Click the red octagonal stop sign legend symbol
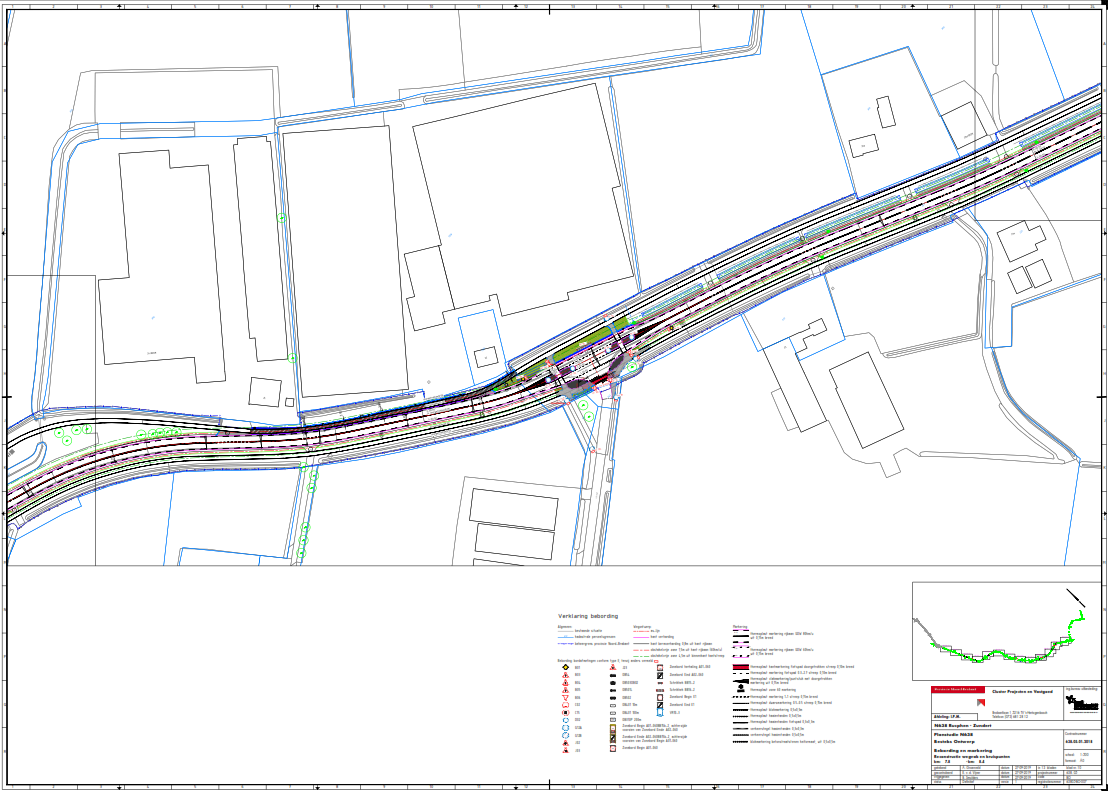The height and width of the screenshot is (791, 1108). pos(565,704)
